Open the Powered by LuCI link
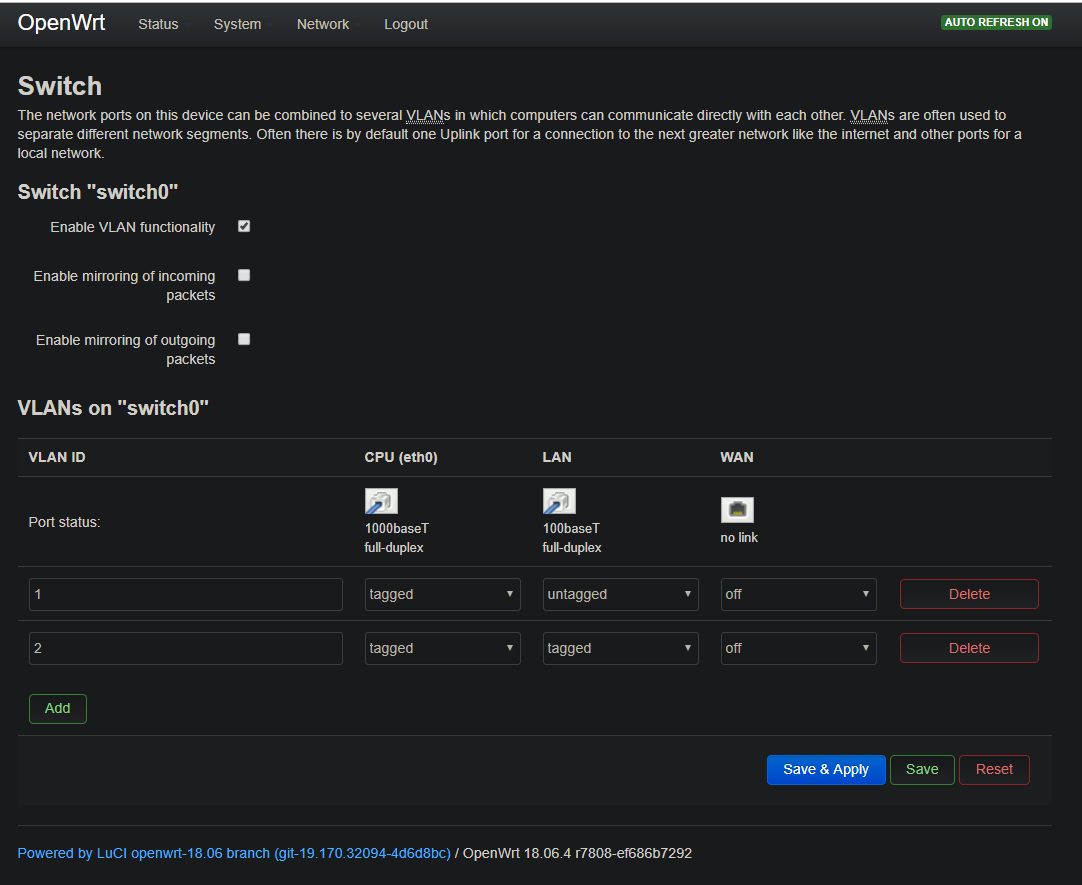Viewport: 1082px width, 885px height. 234,853
